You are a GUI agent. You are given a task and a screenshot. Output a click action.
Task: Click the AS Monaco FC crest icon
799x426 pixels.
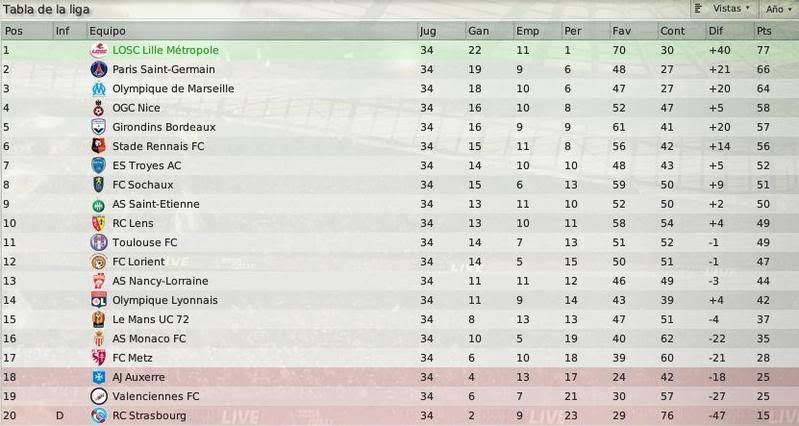coord(98,339)
